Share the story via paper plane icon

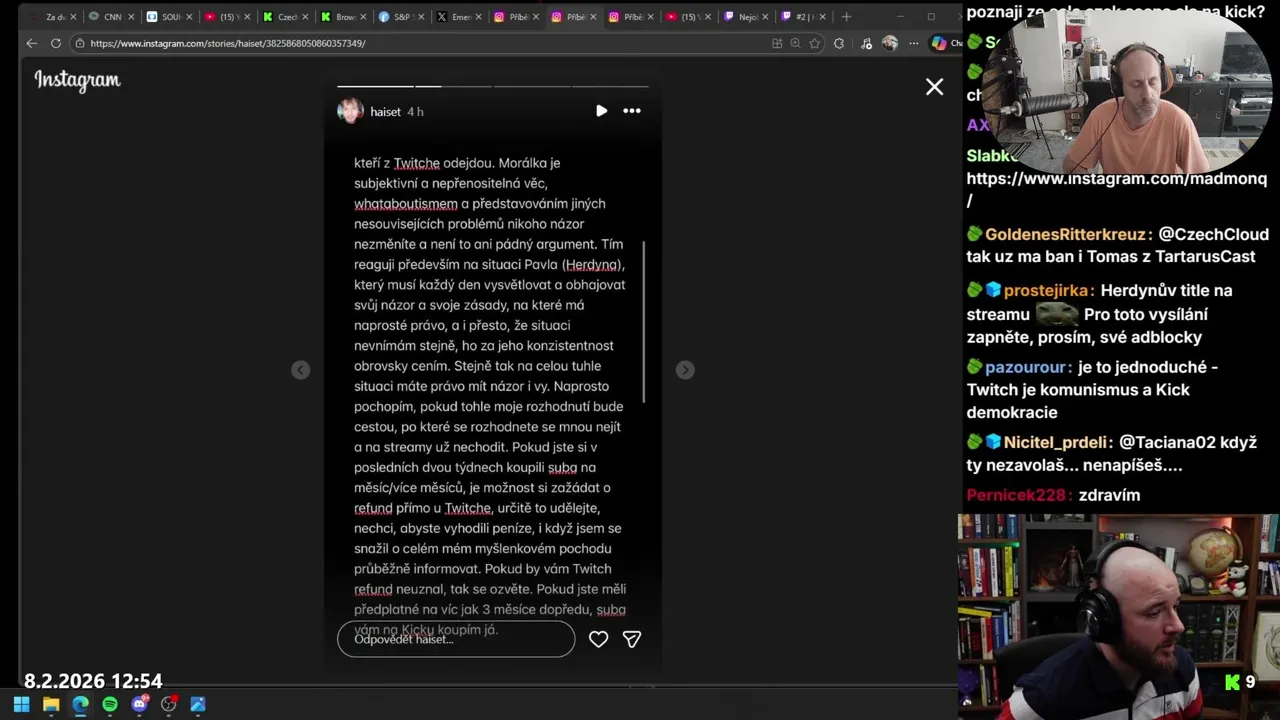point(632,639)
